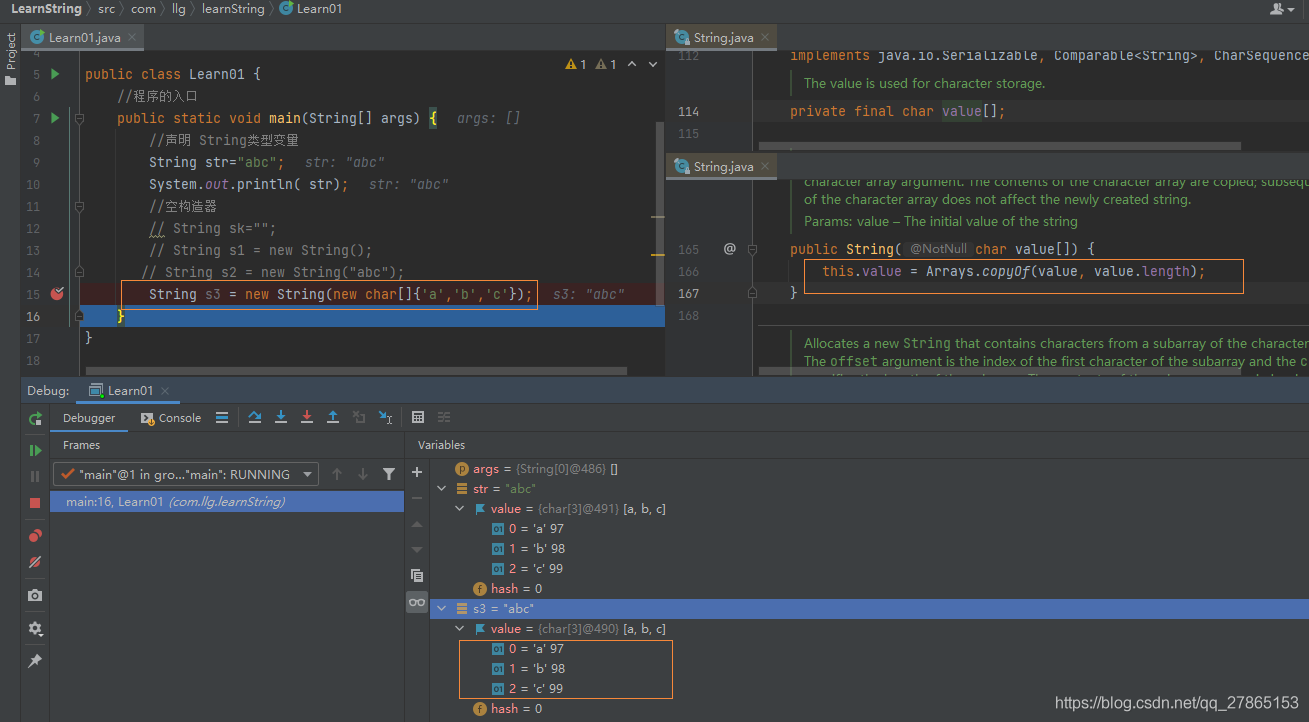Mute breakpoints with the slashed circle icon
The image size is (1309, 722).
(x=35, y=562)
